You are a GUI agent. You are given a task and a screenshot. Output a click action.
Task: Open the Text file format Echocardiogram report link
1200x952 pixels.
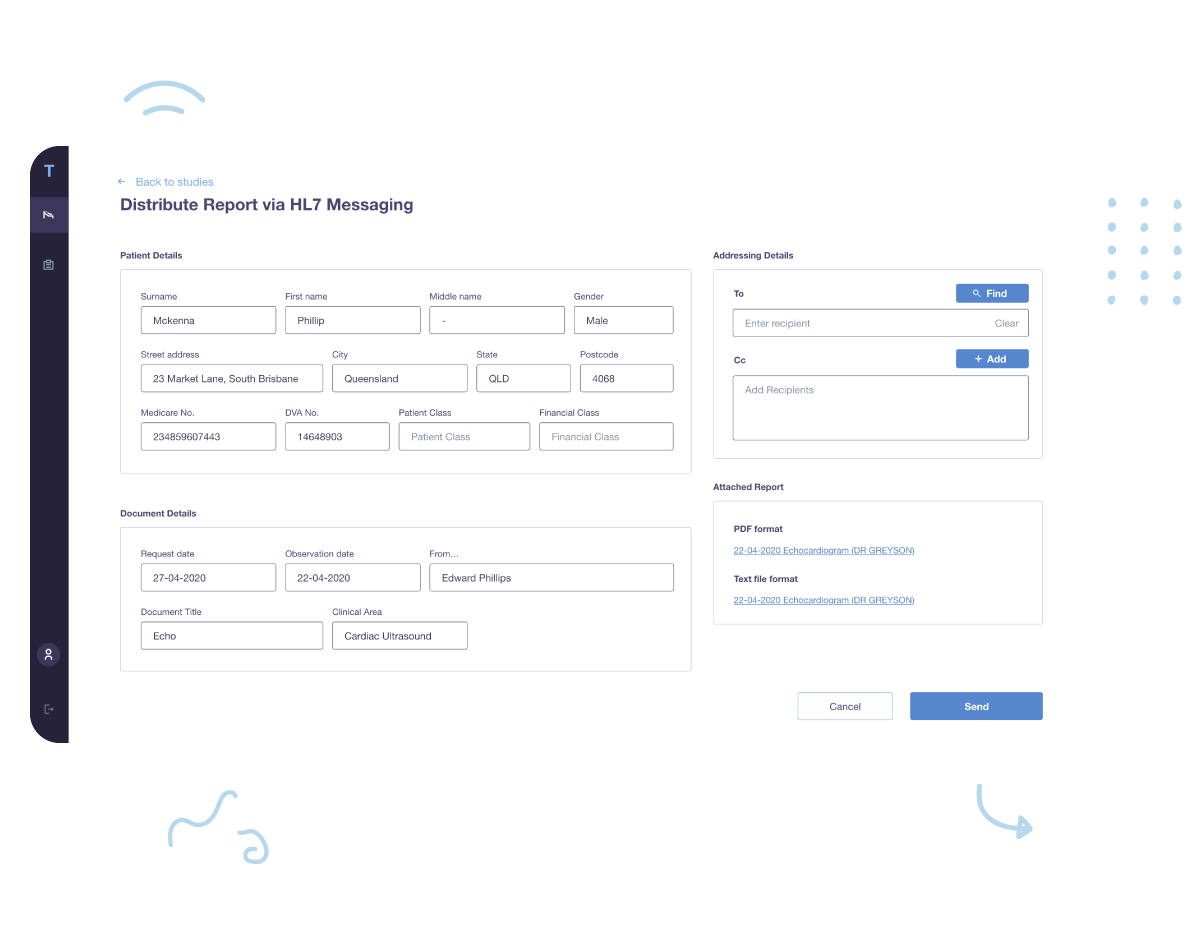tap(824, 601)
